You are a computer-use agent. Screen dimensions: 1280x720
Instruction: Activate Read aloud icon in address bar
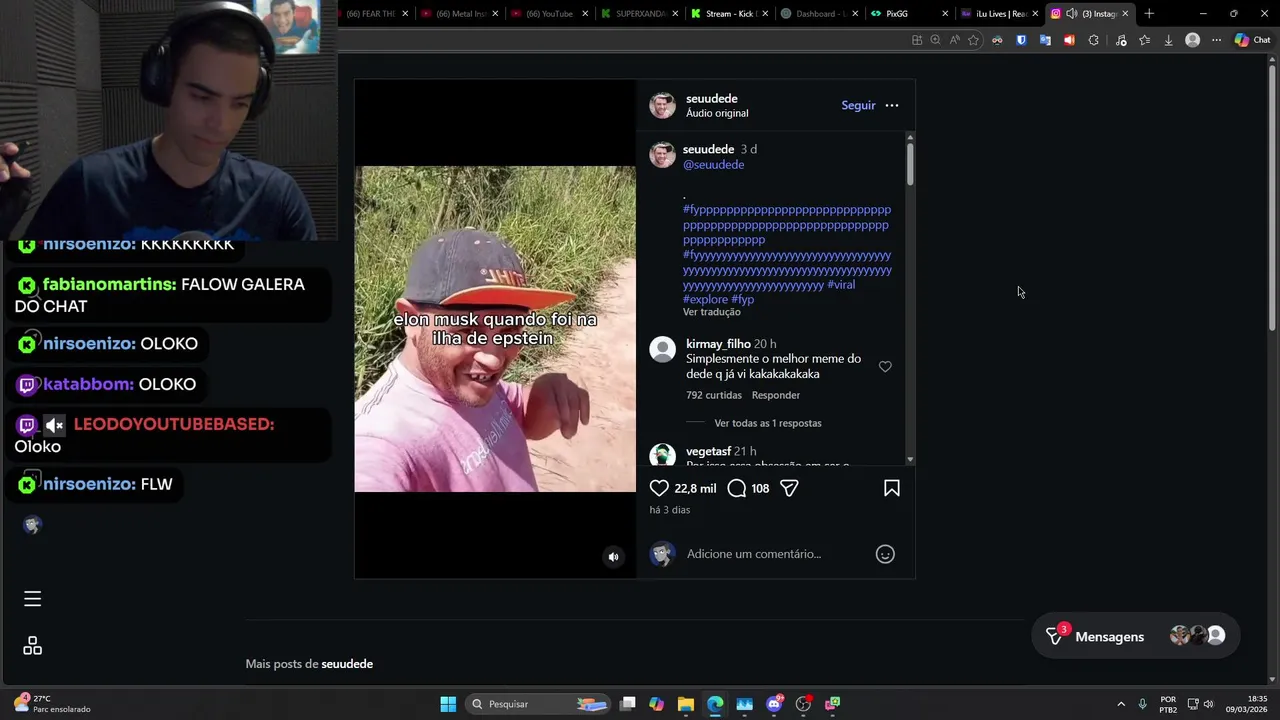tap(954, 40)
